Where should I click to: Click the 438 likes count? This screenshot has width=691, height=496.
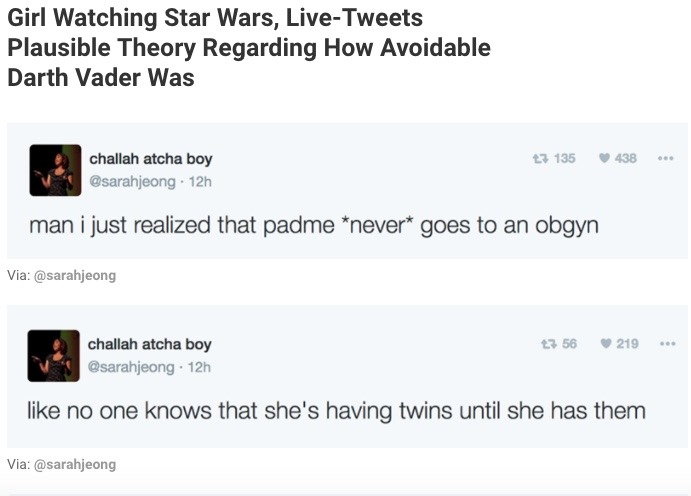(626, 159)
